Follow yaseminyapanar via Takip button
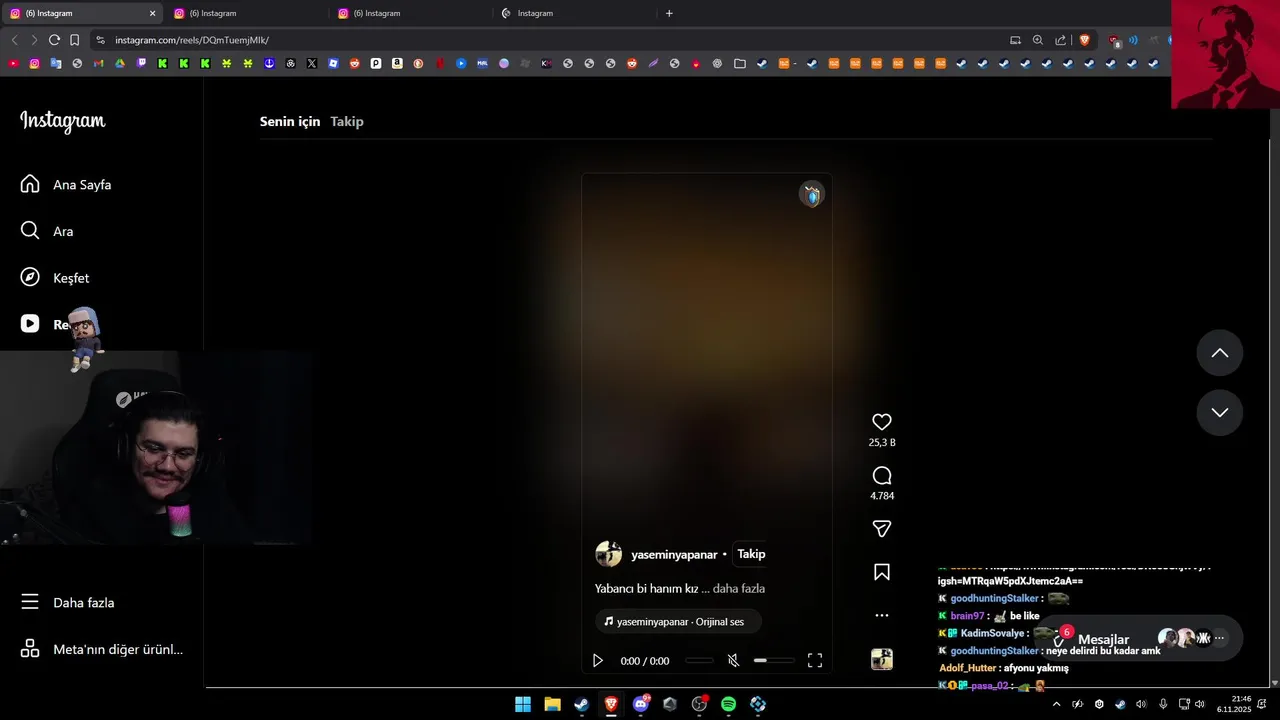The width and height of the screenshot is (1280, 720). [751, 554]
